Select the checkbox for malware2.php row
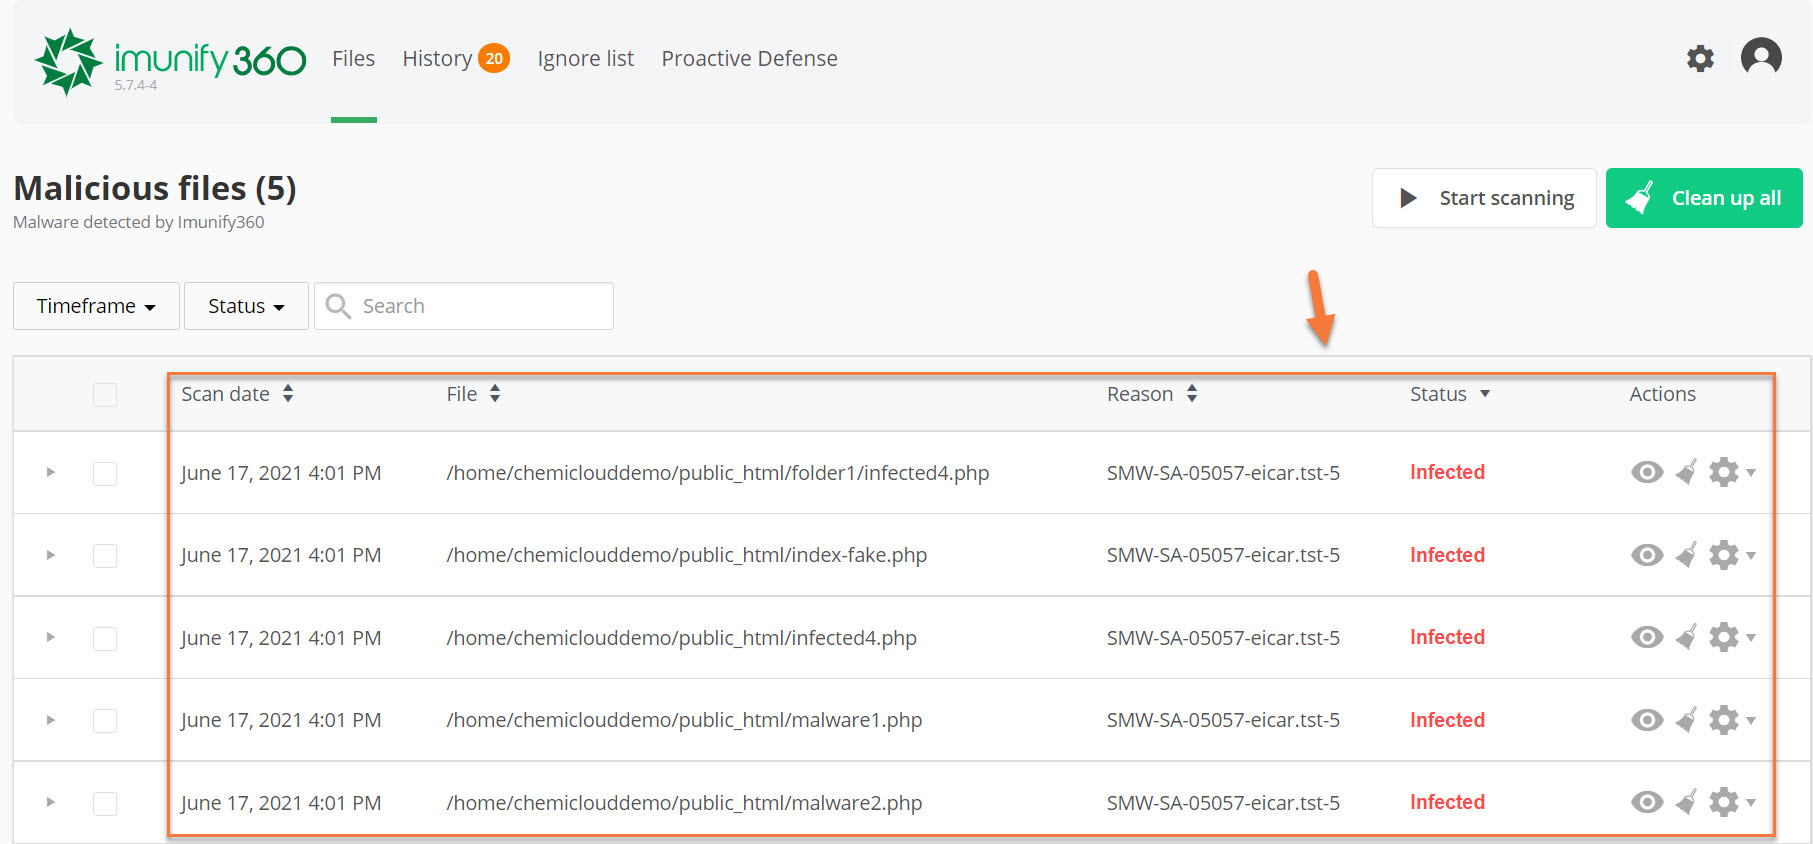The image size is (1813, 844). [105, 803]
